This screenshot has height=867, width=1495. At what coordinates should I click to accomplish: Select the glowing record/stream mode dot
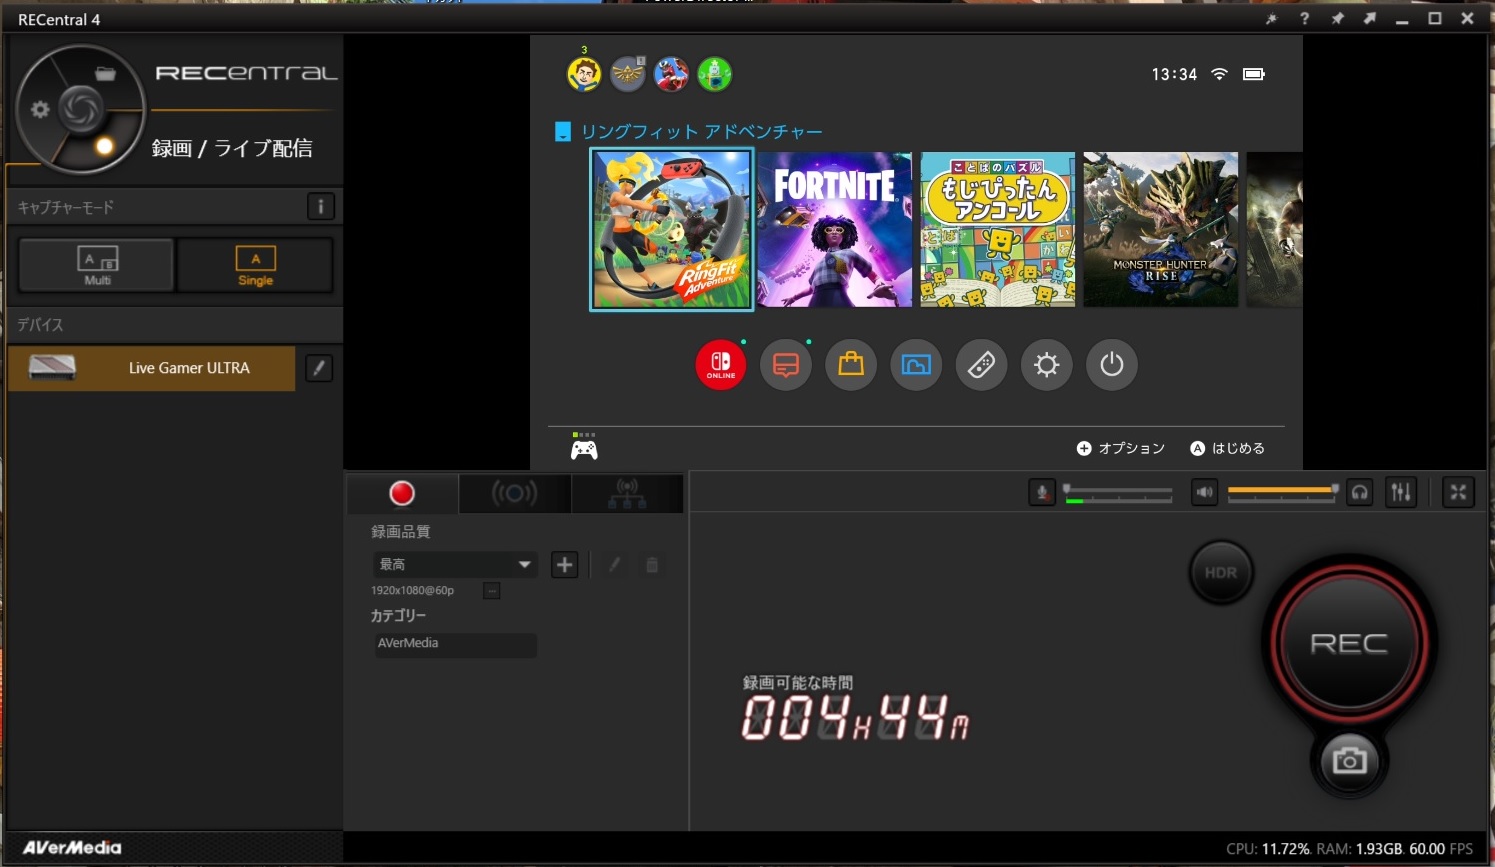[x=104, y=147]
